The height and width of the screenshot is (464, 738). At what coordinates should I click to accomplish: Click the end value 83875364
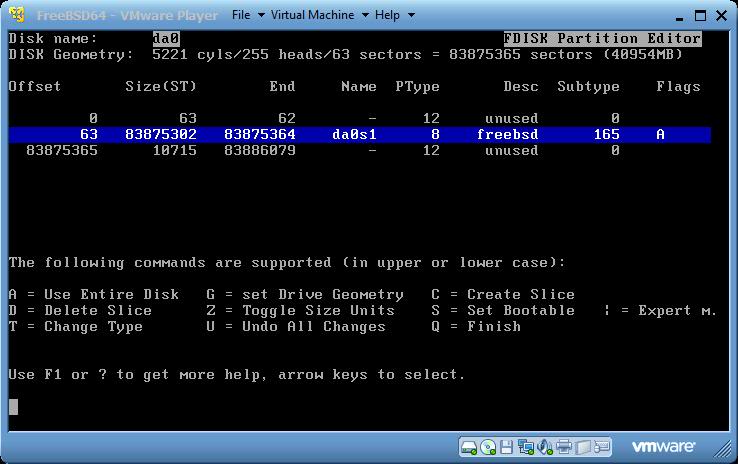(260, 135)
